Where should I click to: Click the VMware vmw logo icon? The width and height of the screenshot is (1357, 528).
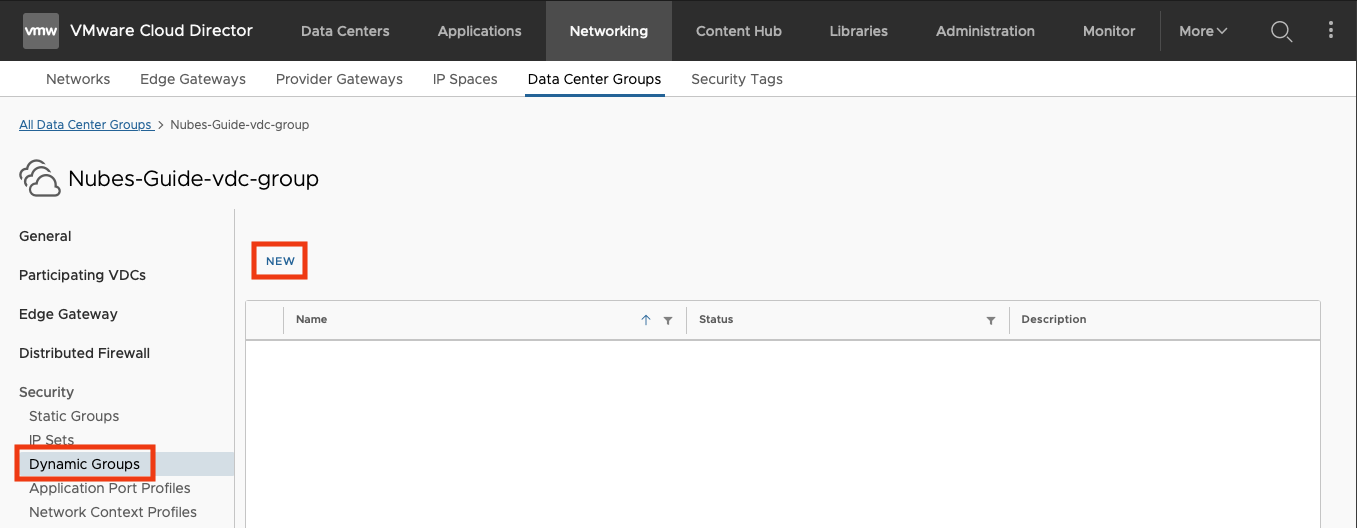click(x=41, y=31)
